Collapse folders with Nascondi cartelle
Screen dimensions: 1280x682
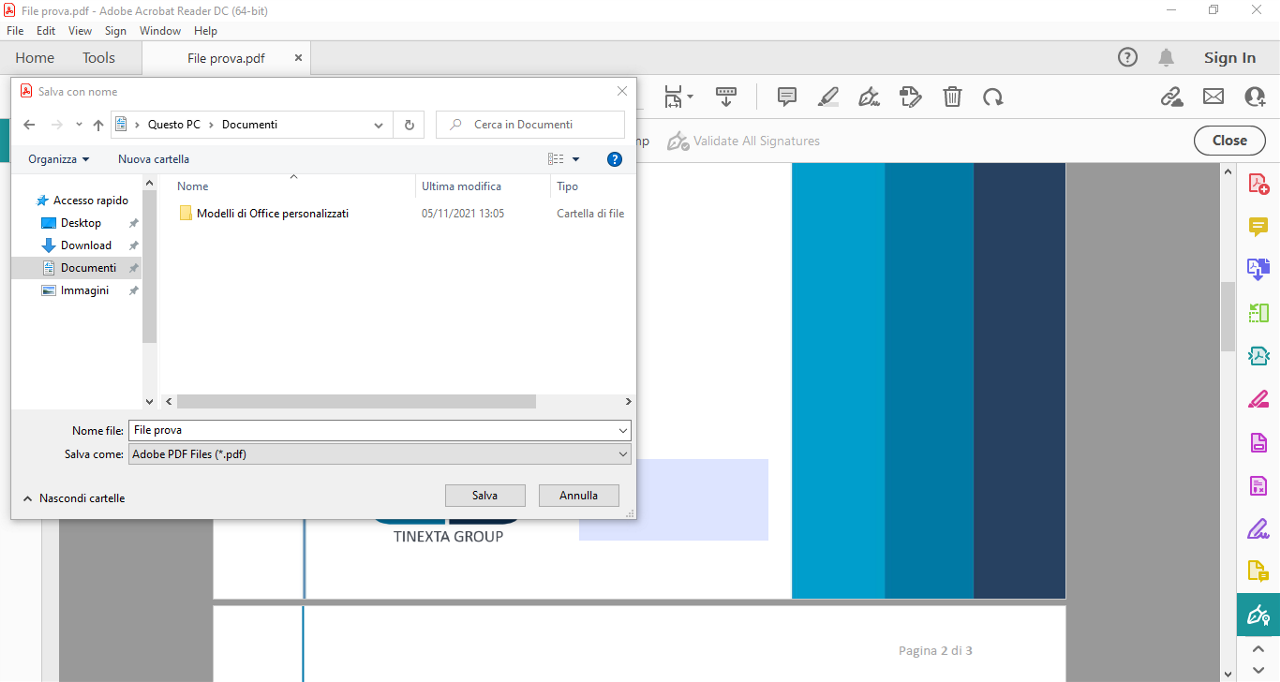point(73,498)
